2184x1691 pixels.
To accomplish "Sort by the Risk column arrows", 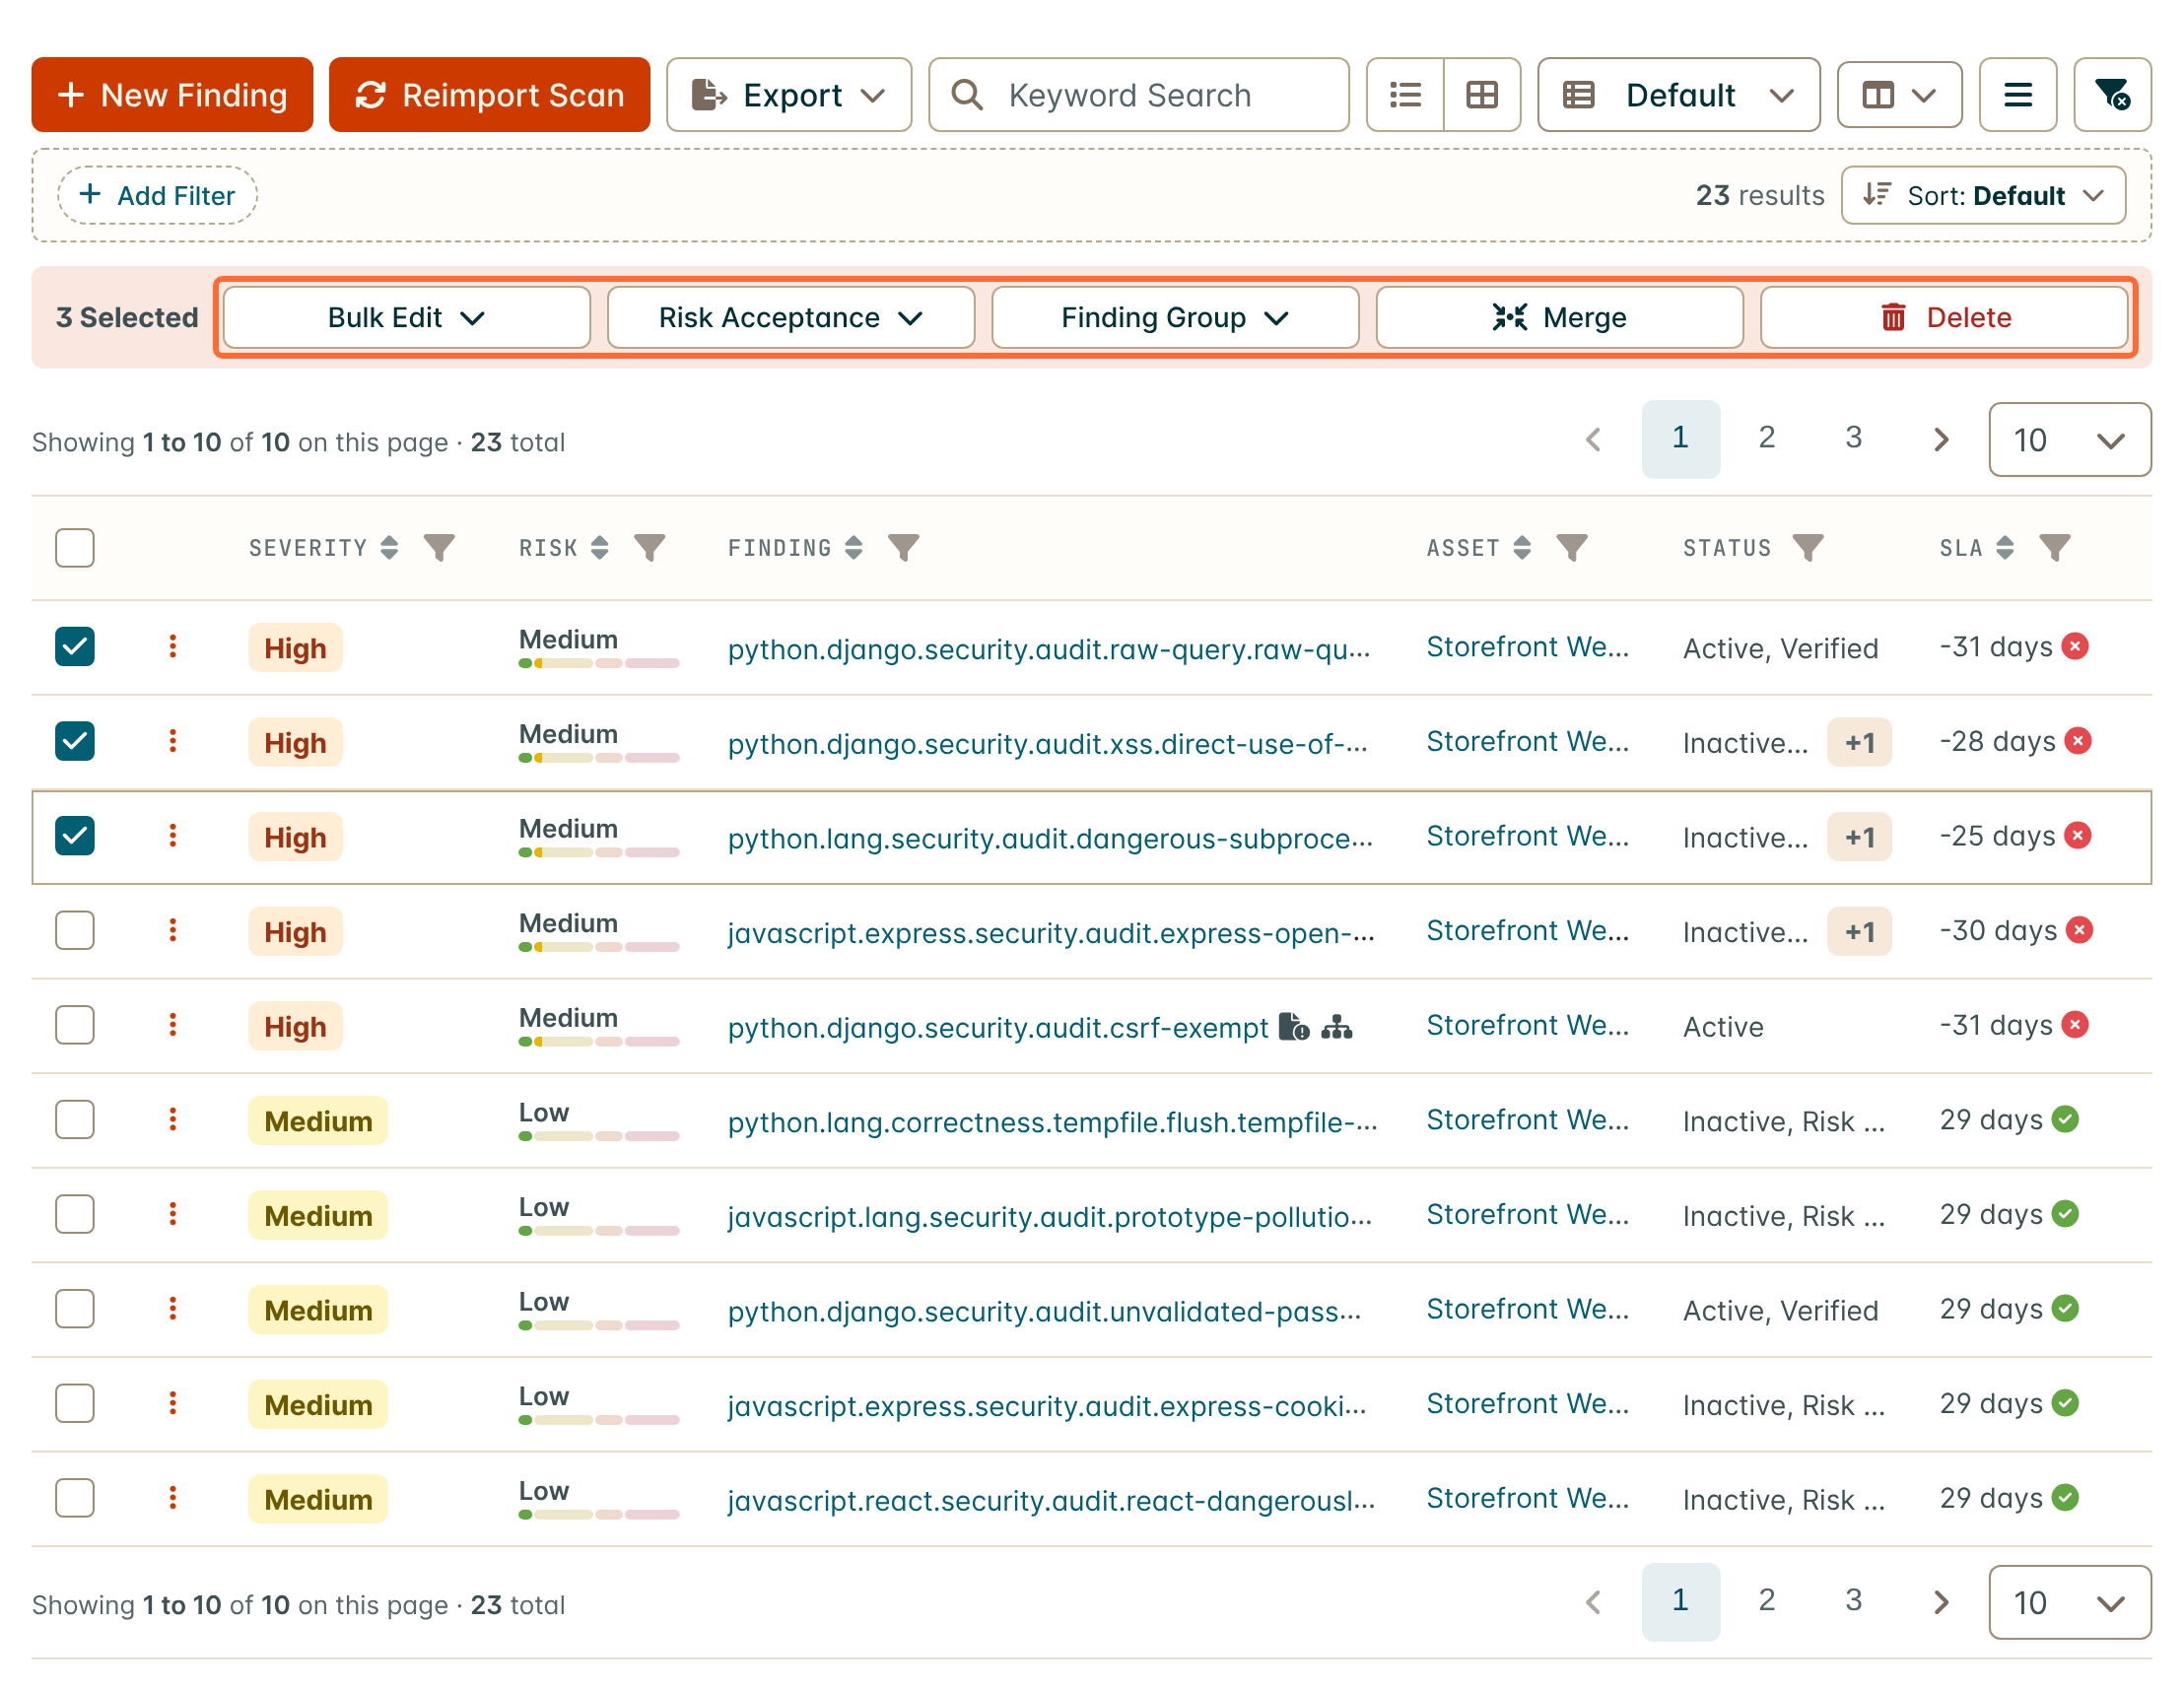I will pyautogui.click(x=599, y=547).
